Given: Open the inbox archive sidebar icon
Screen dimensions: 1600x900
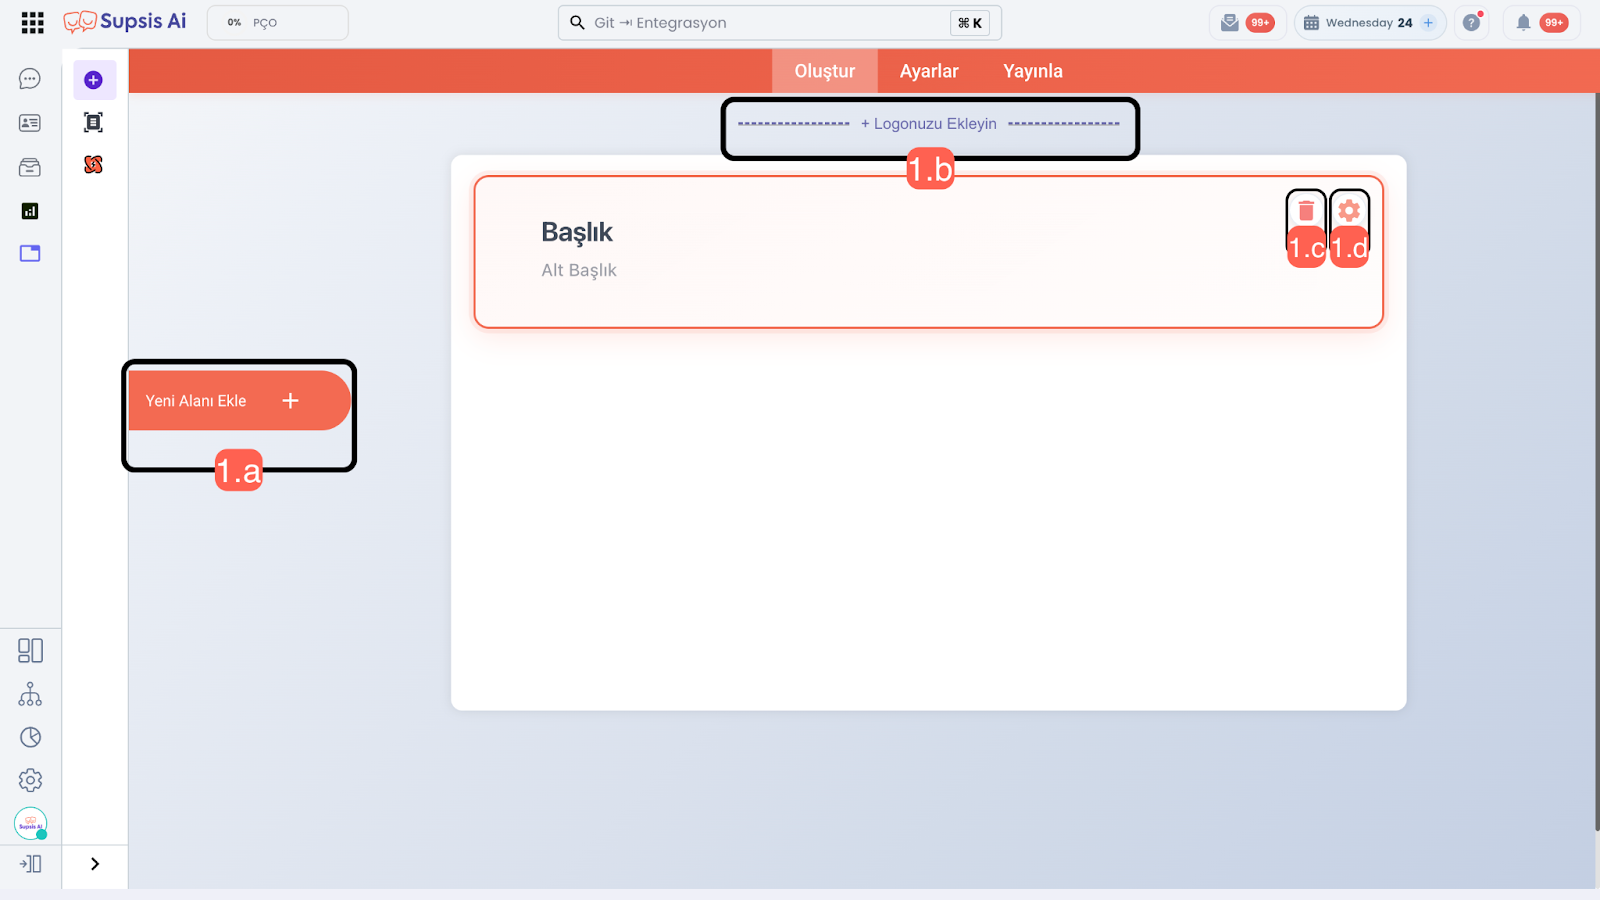Looking at the screenshot, I should point(30,167).
